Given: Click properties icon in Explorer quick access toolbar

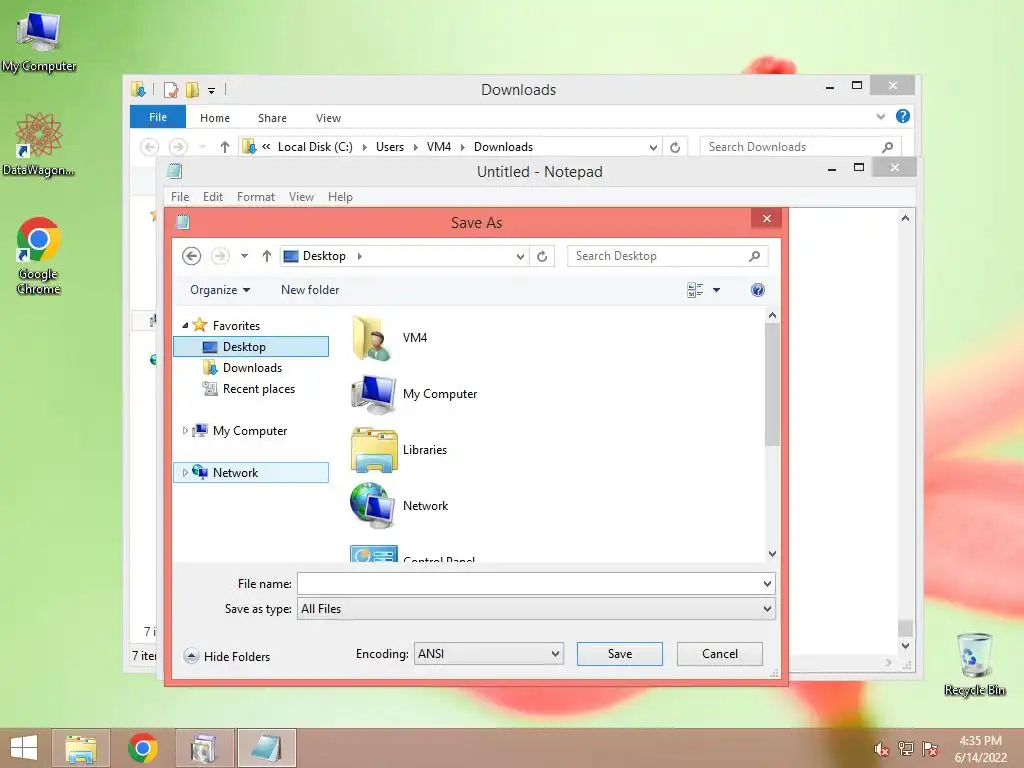Looking at the screenshot, I should coord(171,89).
